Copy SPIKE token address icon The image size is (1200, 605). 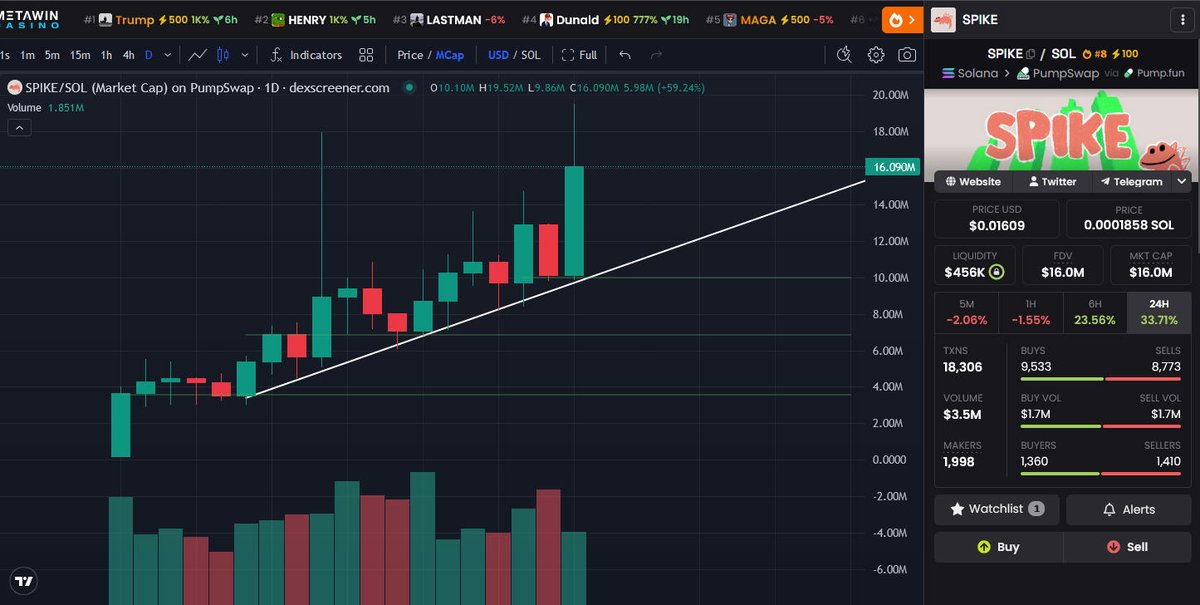click(x=1030, y=54)
